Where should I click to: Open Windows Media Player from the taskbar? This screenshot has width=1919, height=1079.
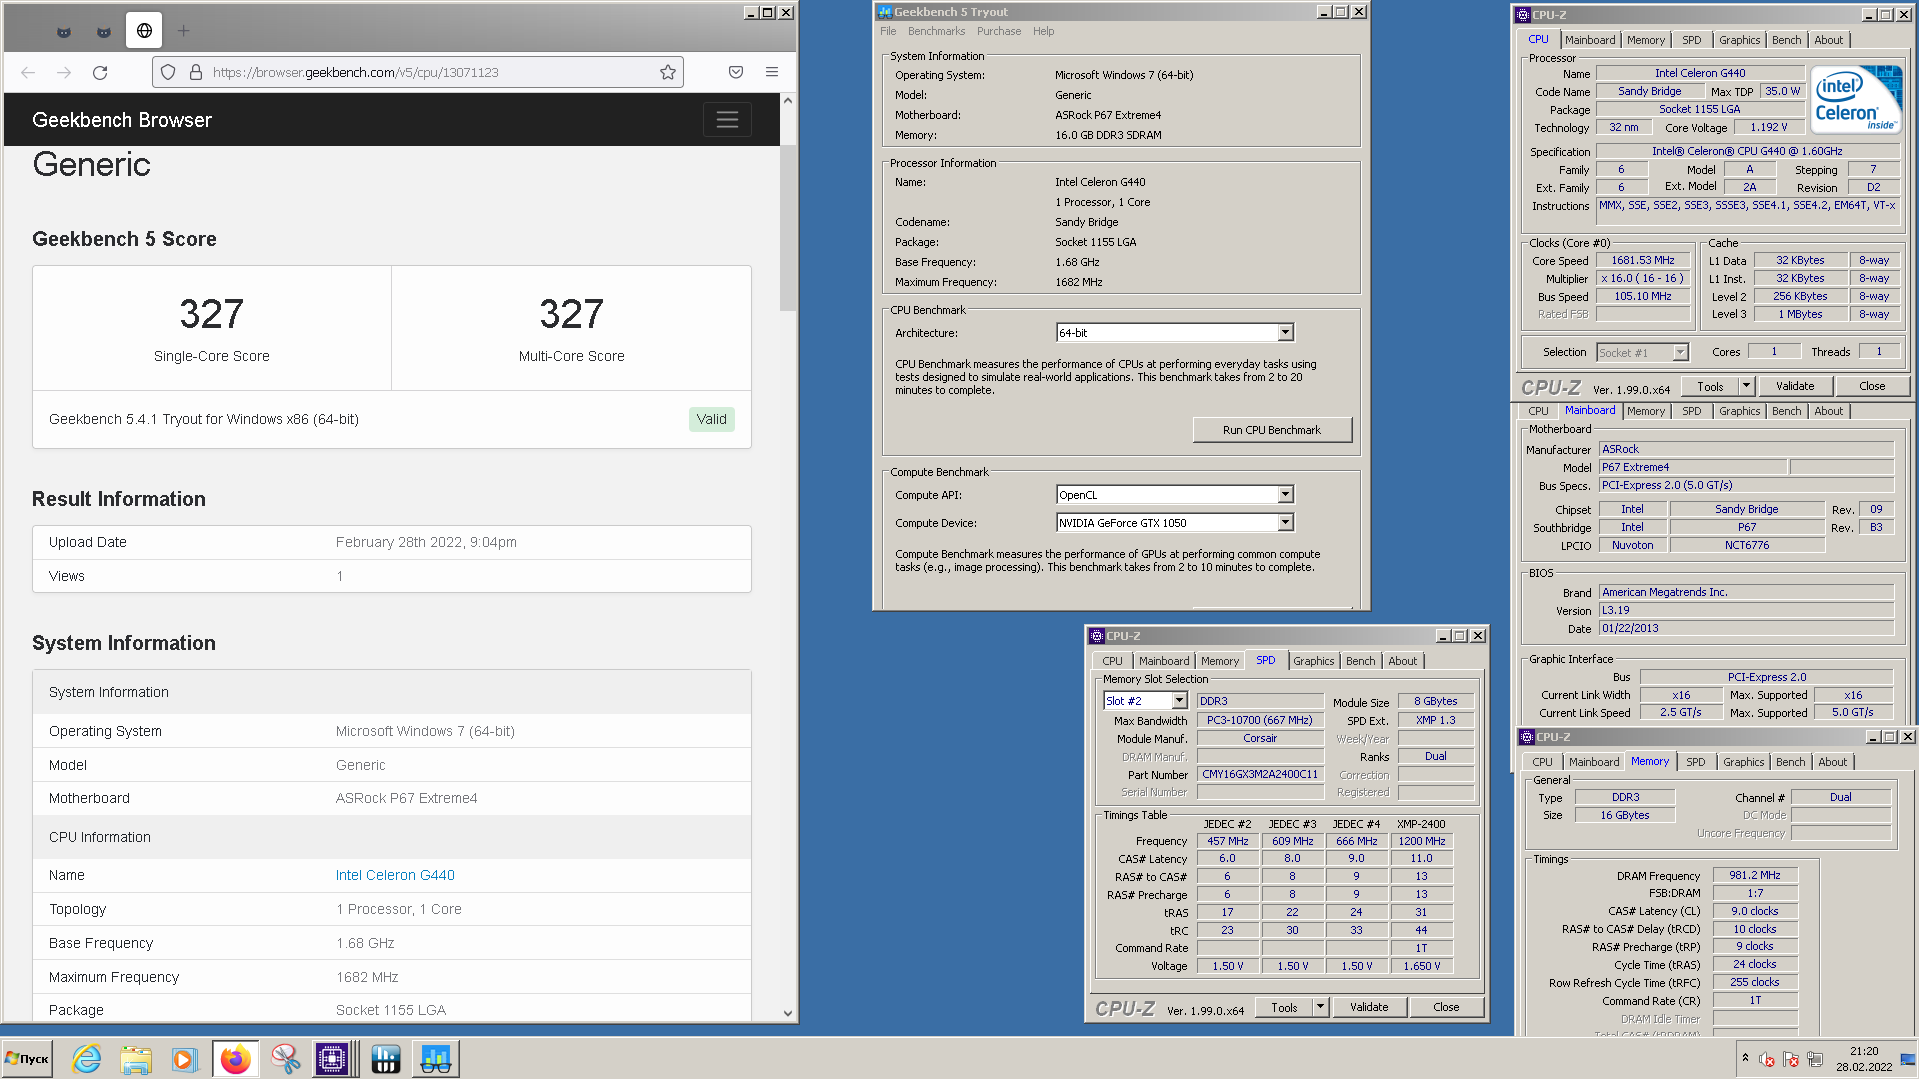pos(183,1059)
